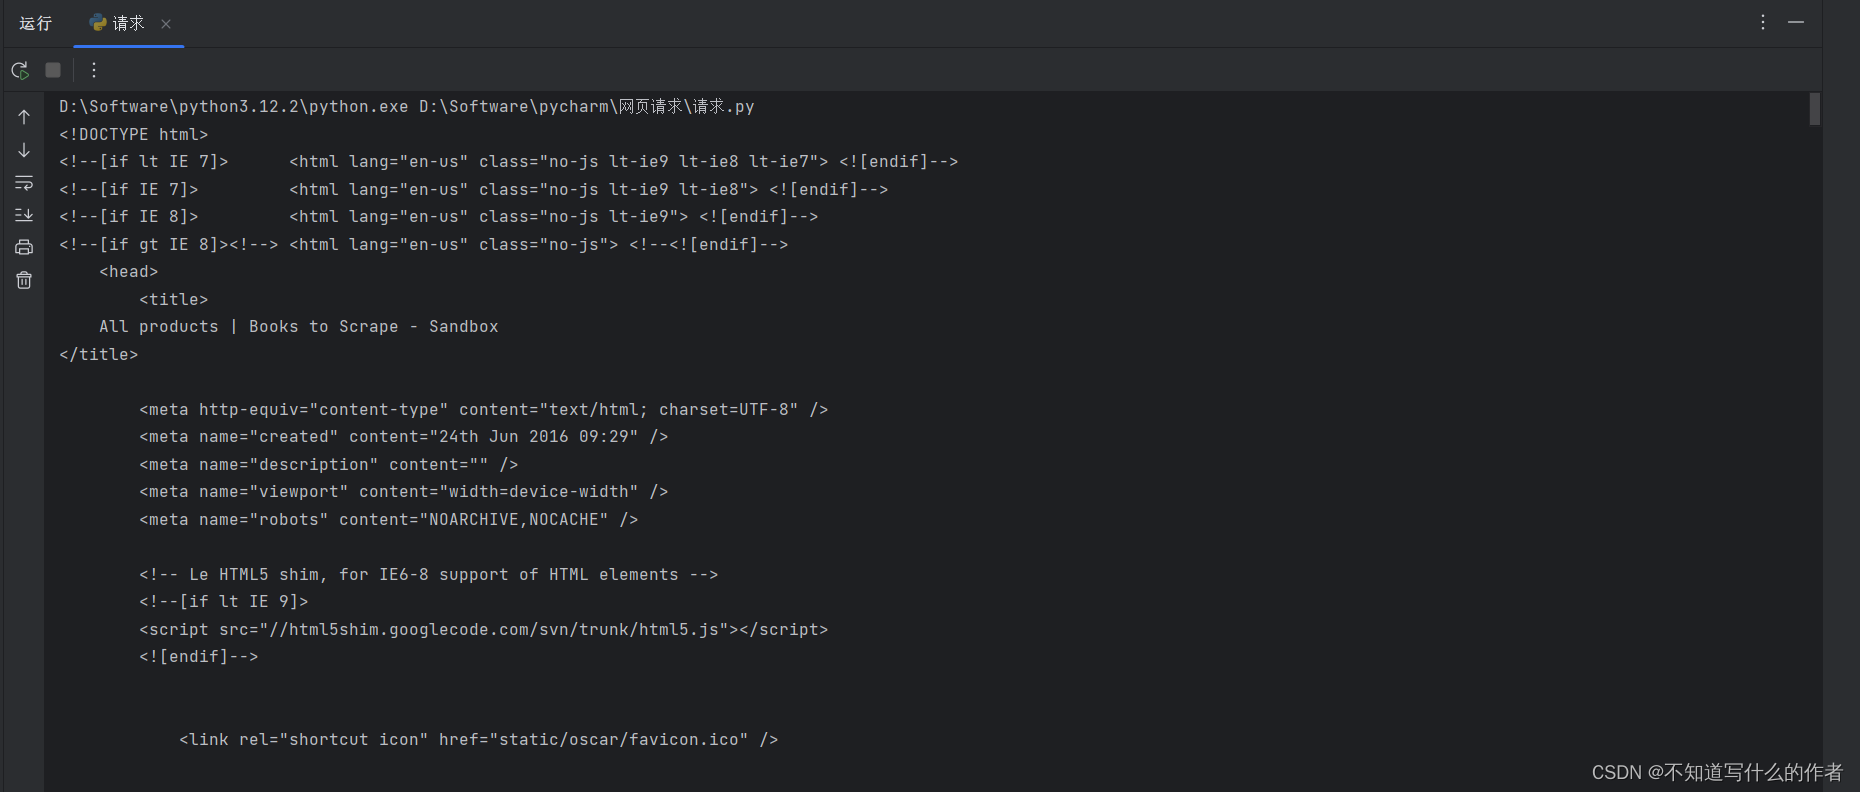The image size is (1860, 792).
Task: Clear all console output with trash icon
Action: point(24,280)
